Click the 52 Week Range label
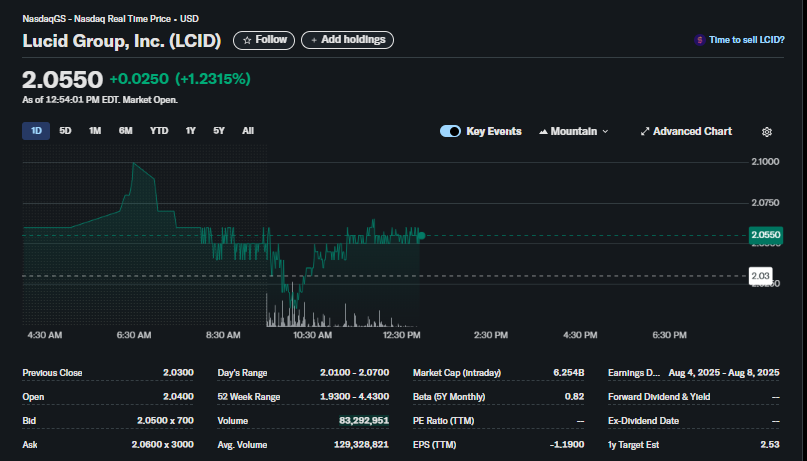The width and height of the screenshot is (807, 461). coord(249,397)
